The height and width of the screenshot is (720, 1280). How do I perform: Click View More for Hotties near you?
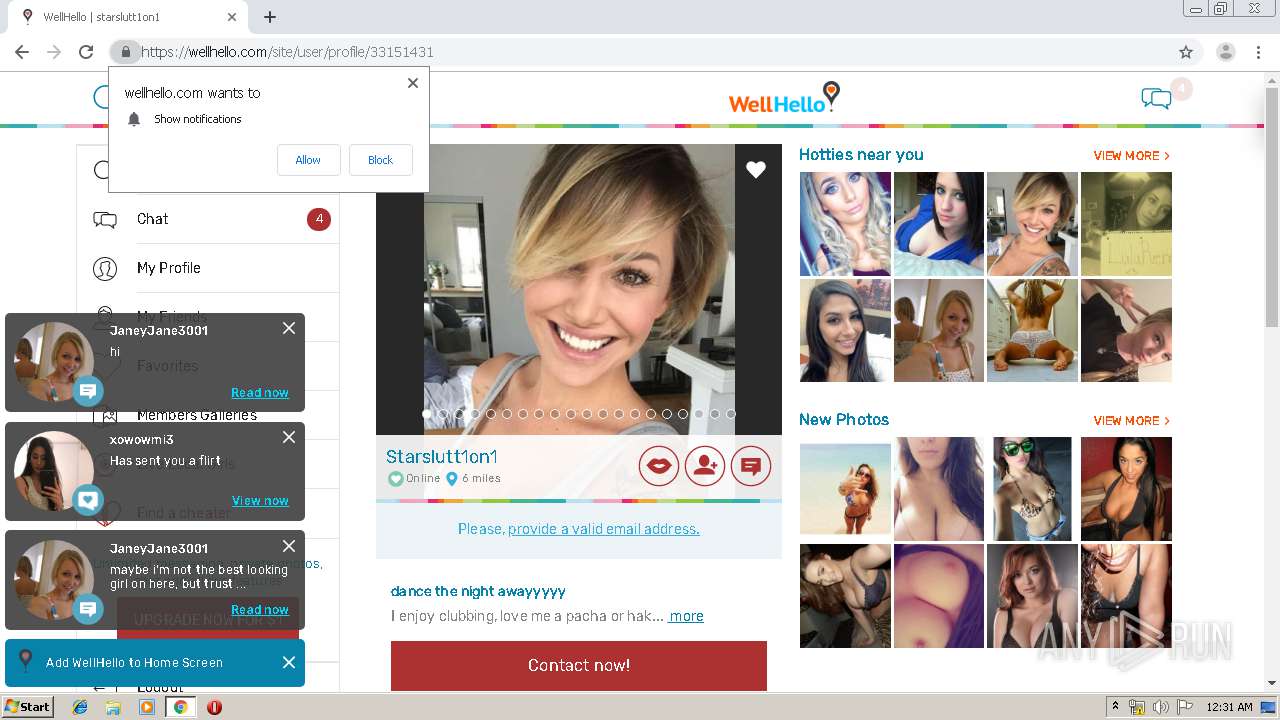tap(1131, 156)
